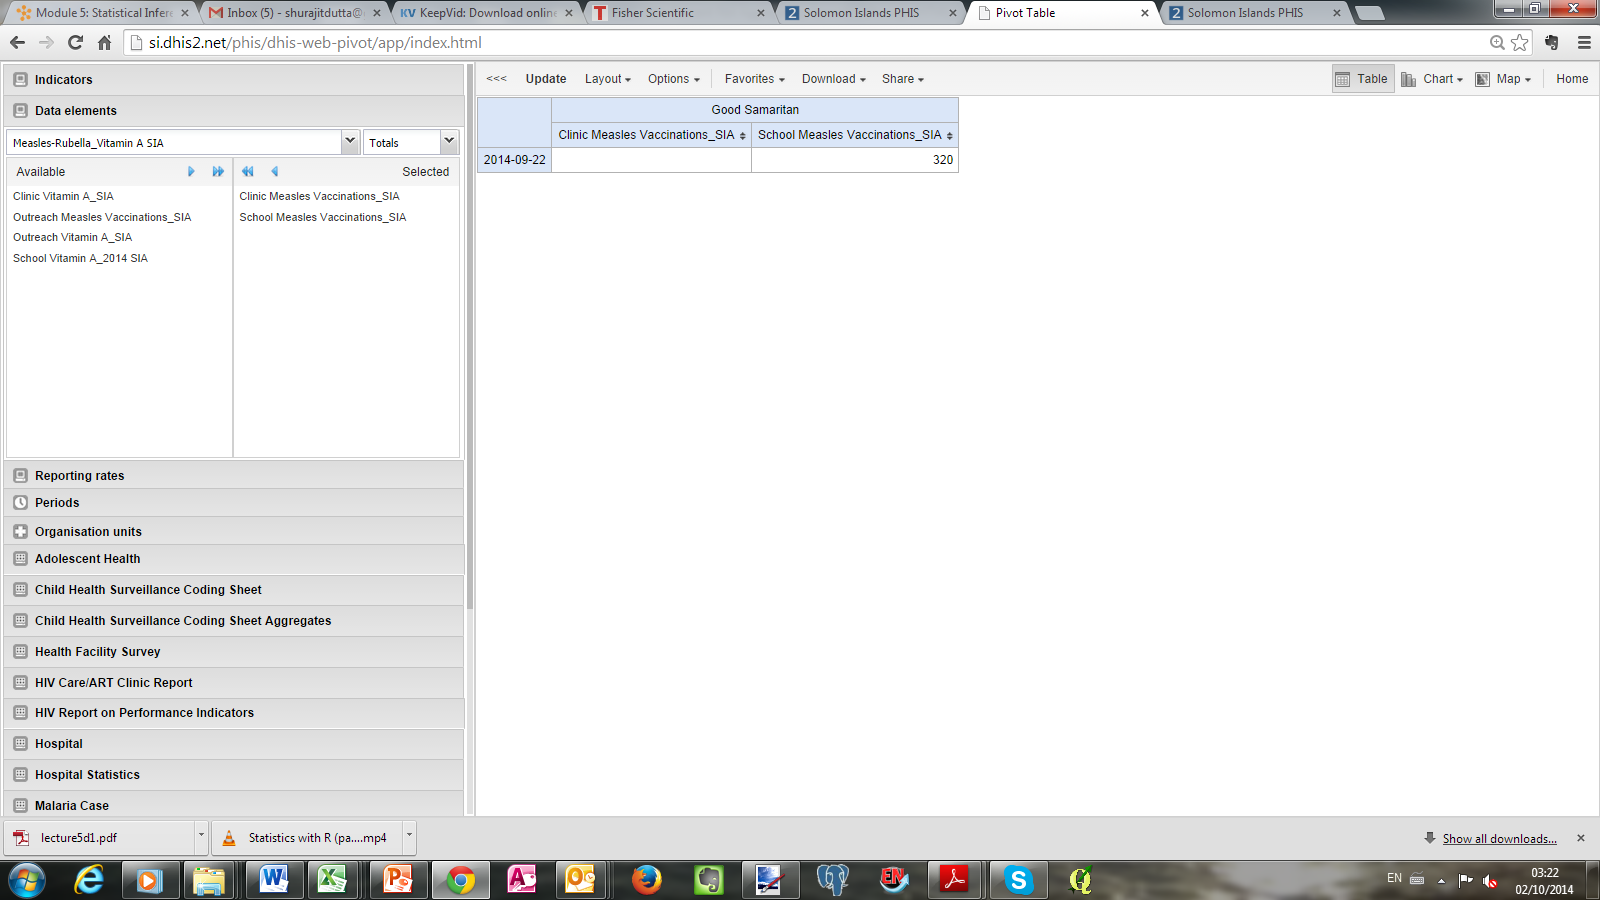This screenshot has height=900, width=1600.
Task: Click Show all downloads link
Action: point(1499,839)
